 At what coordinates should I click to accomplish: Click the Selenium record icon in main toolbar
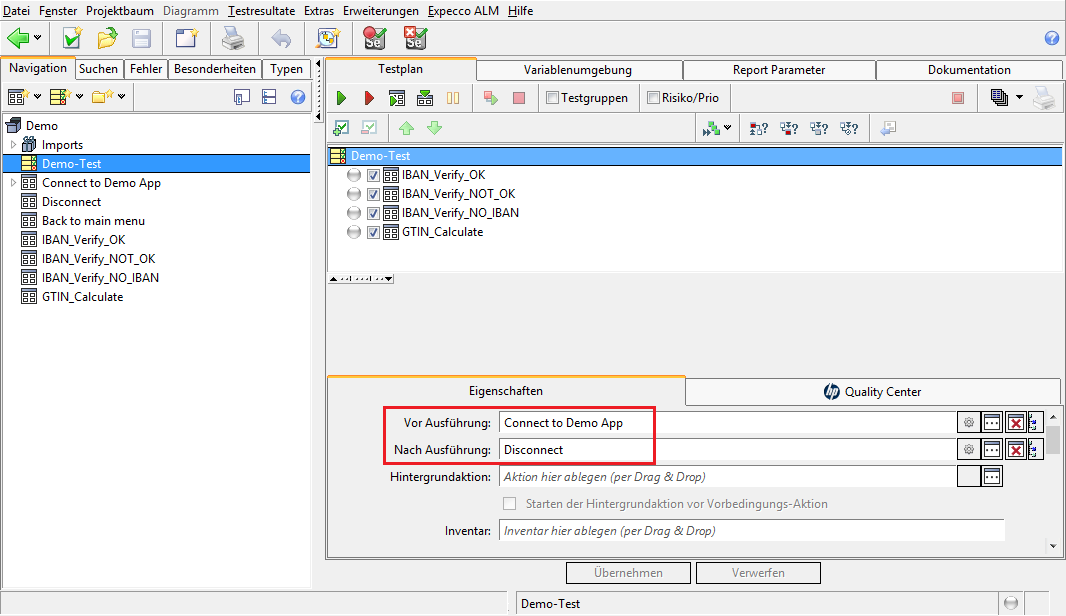point(374,39)
